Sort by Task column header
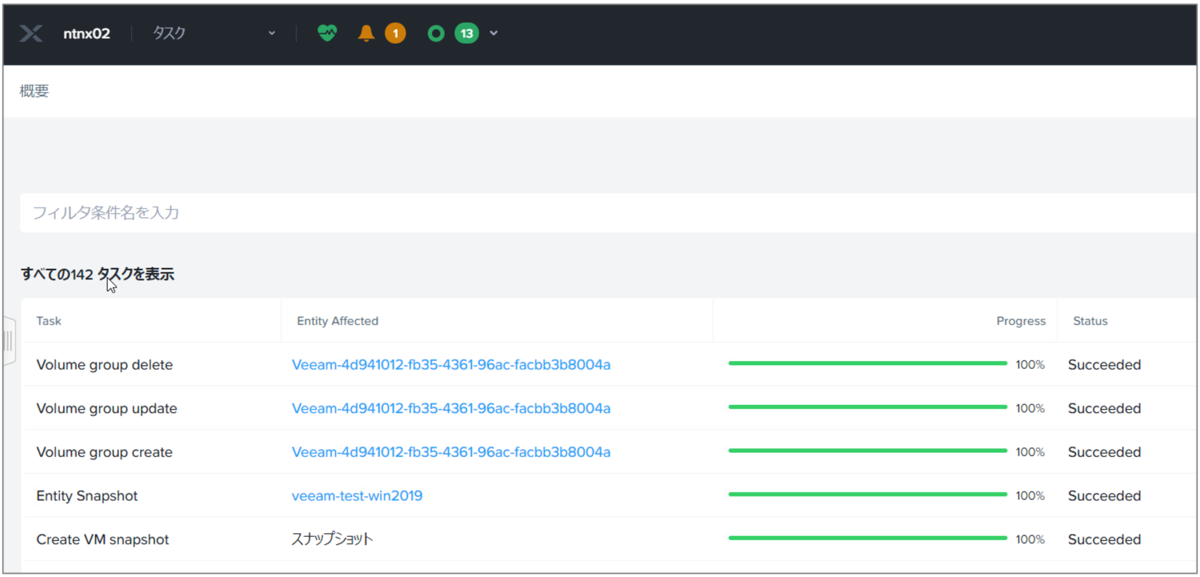1200x577 pixels. pos(49,321)
